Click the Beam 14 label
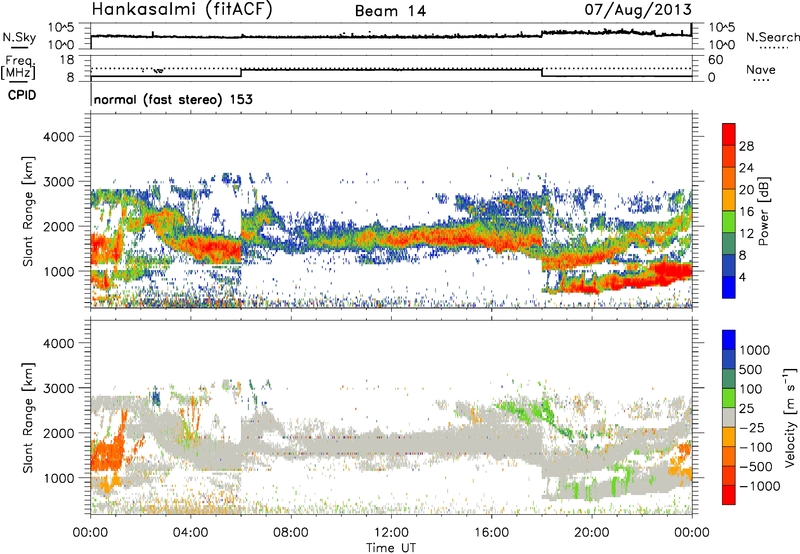The width and height of the screenshot is (800, 554). [390, 11]
